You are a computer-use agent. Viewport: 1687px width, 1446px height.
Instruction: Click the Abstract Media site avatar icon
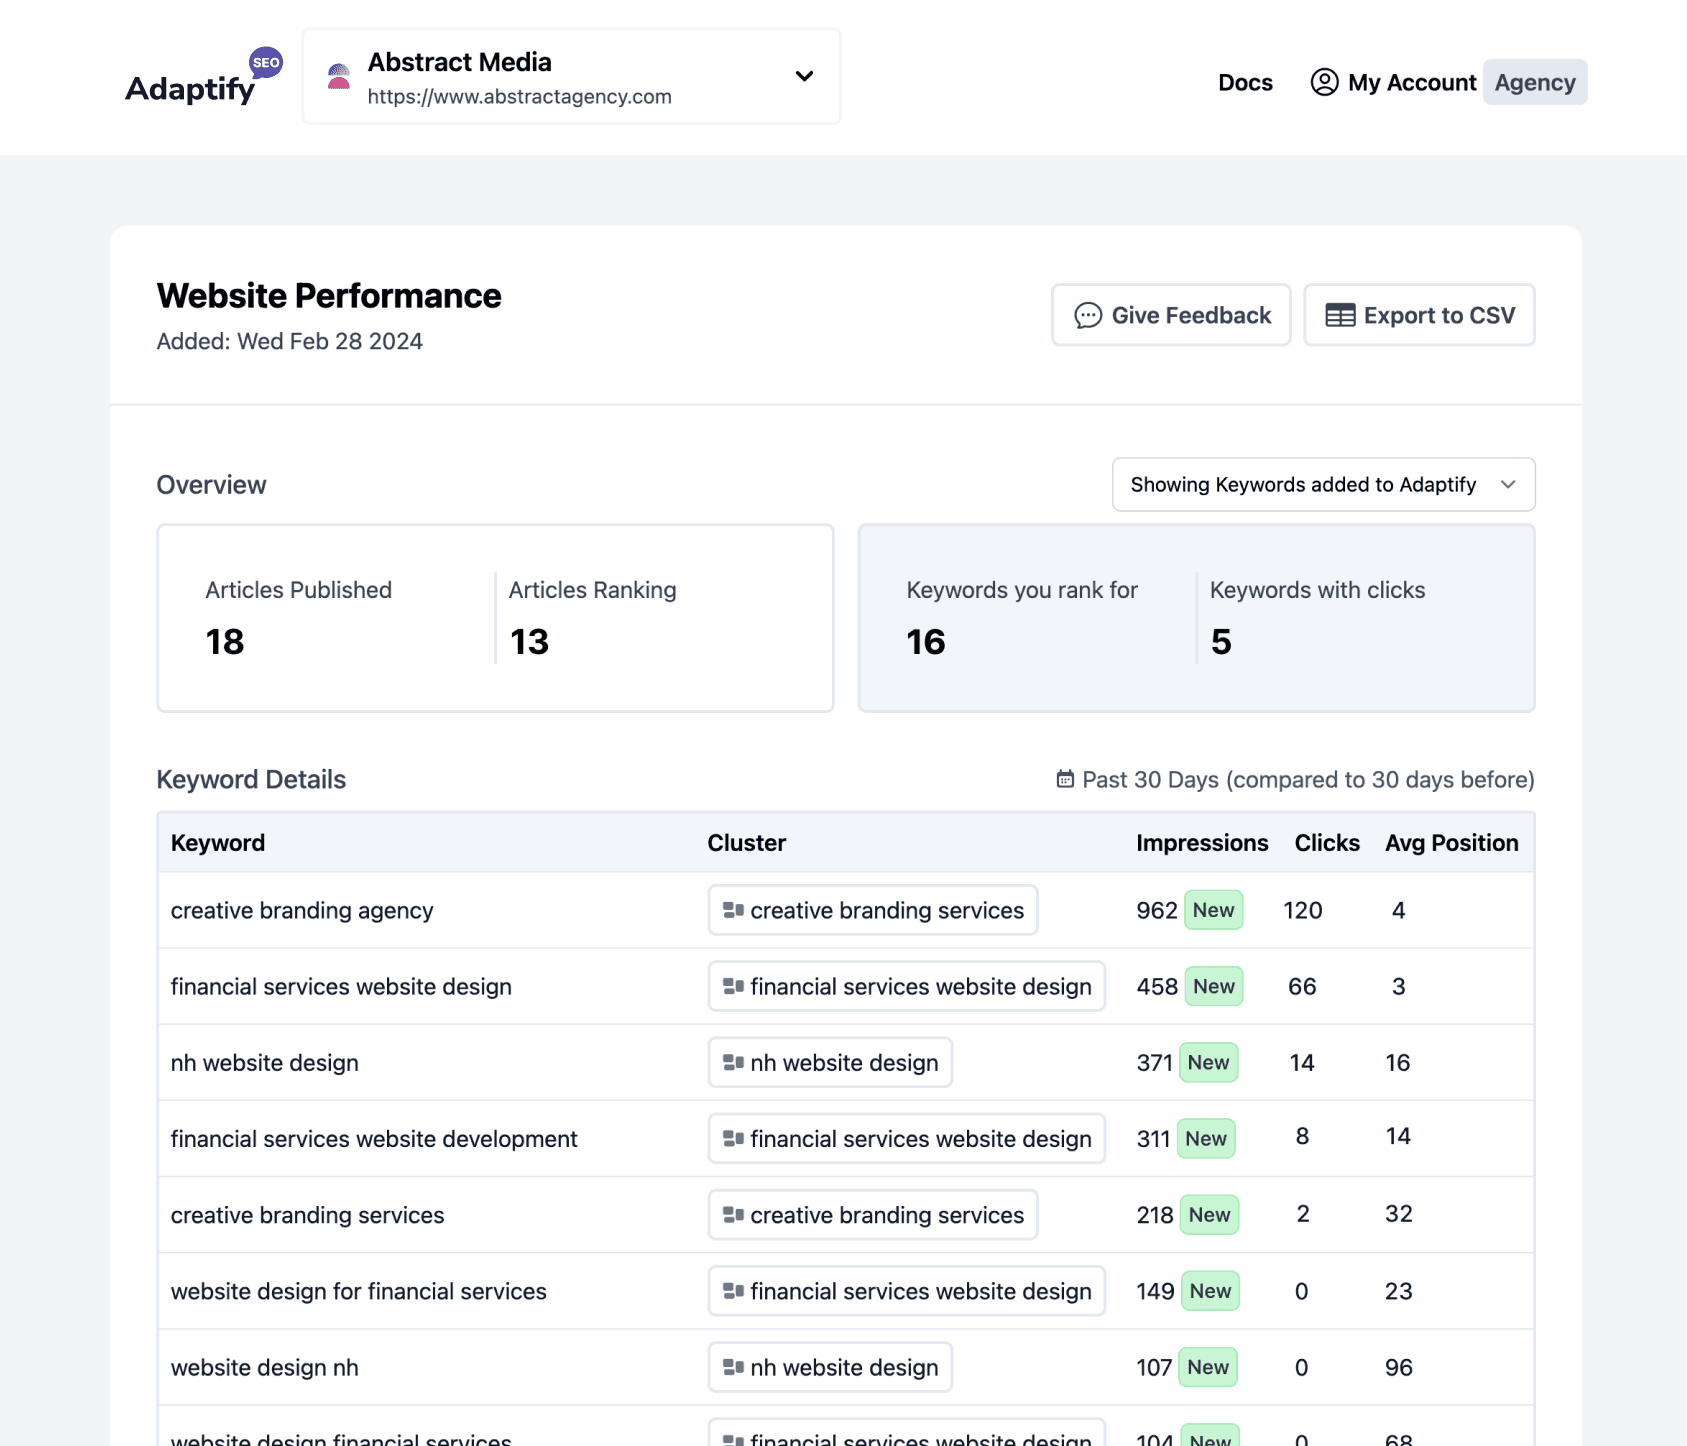[339, 75]
